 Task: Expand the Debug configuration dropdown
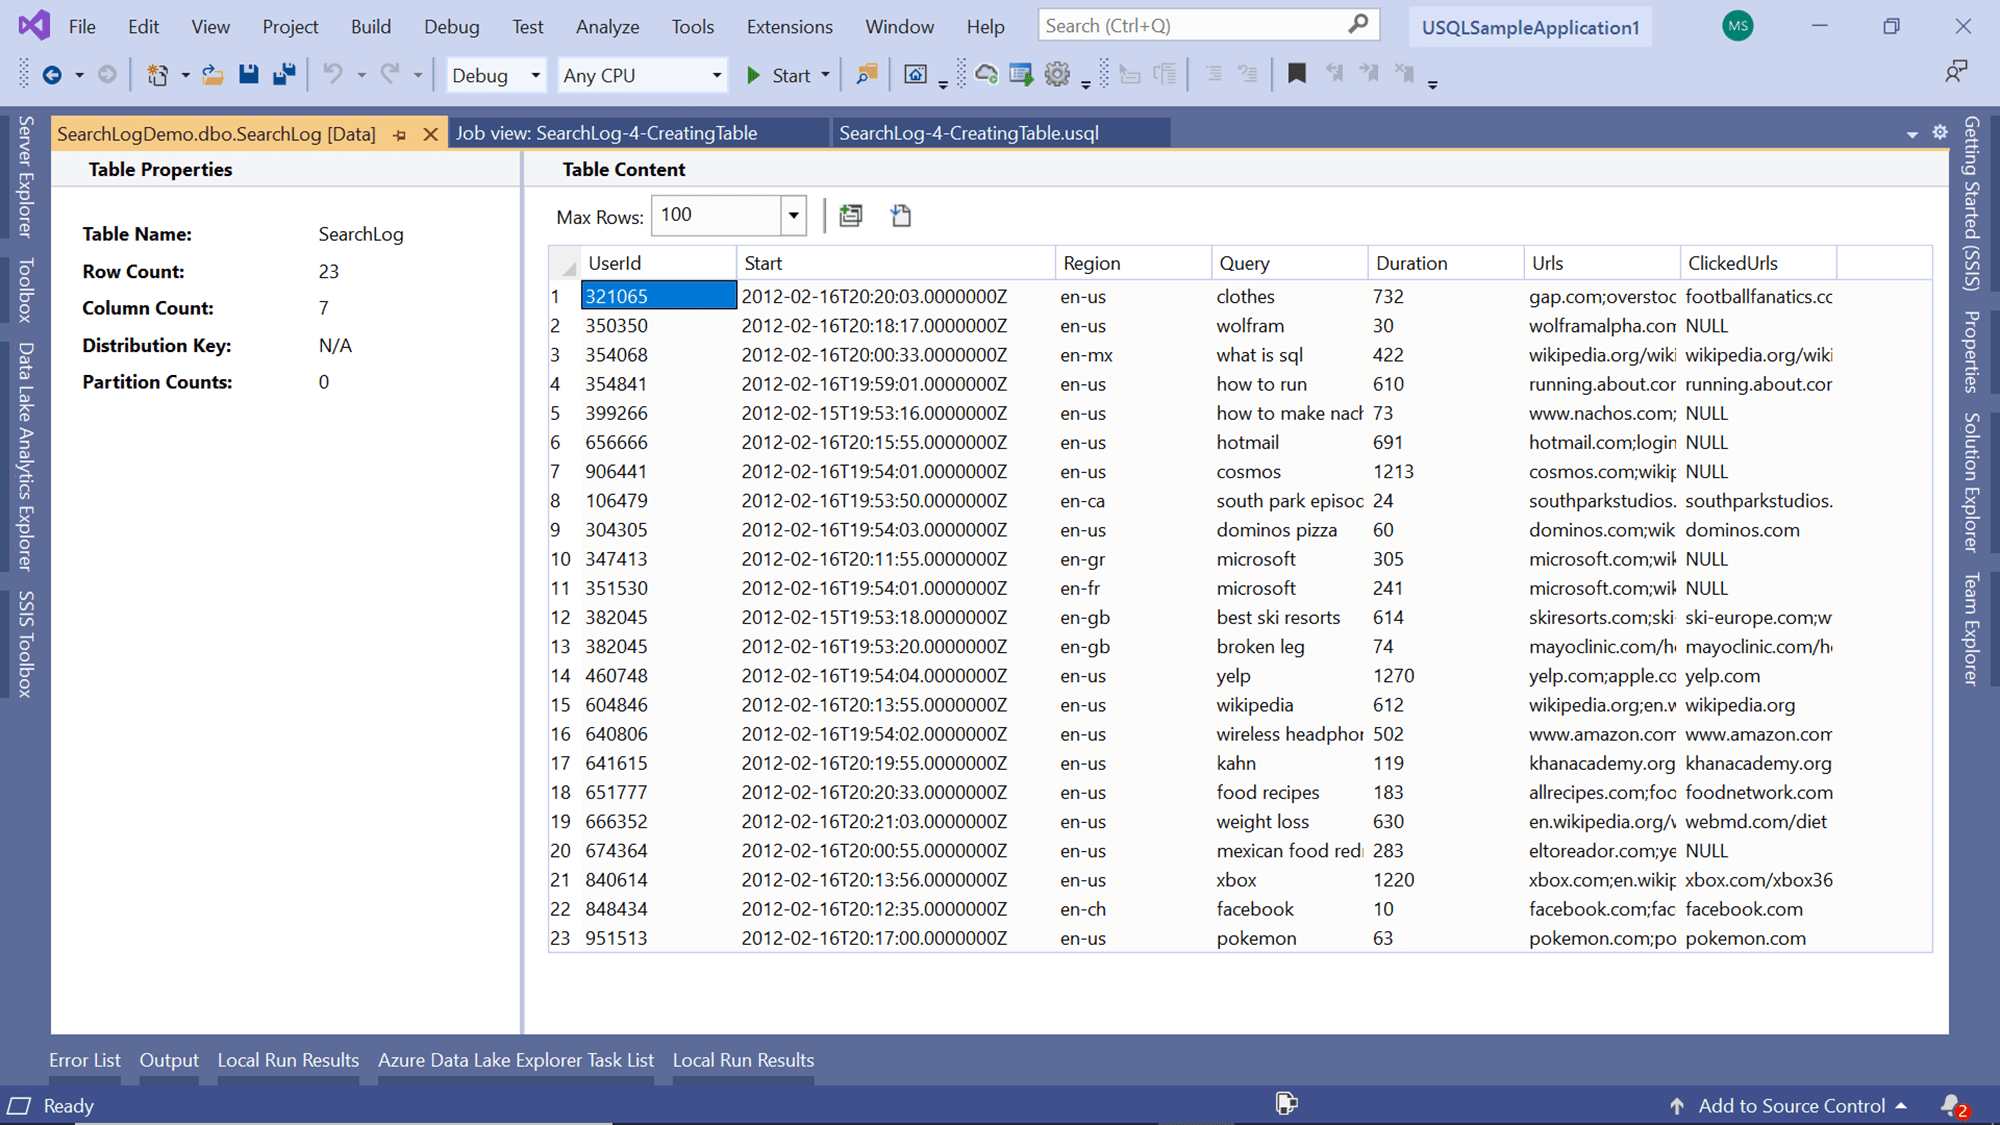[x=535, y=75]
